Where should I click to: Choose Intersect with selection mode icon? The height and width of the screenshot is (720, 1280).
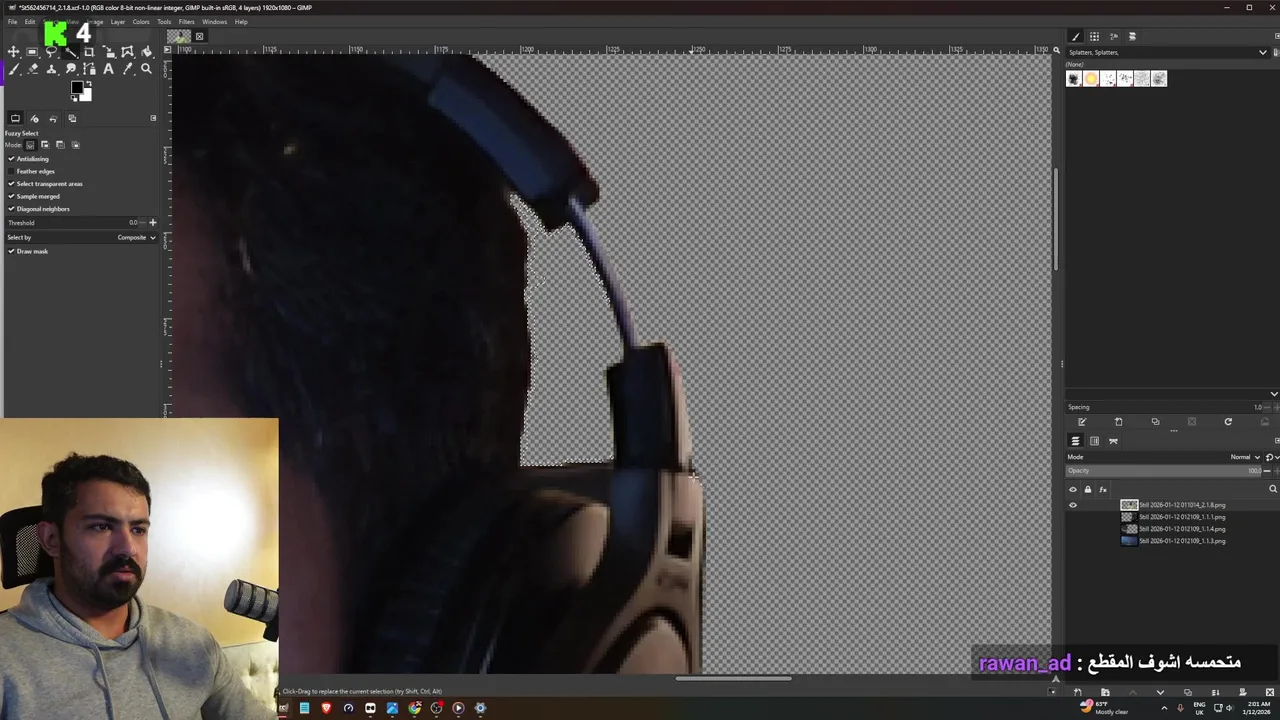pyautogui.click(x=75, y=145)
